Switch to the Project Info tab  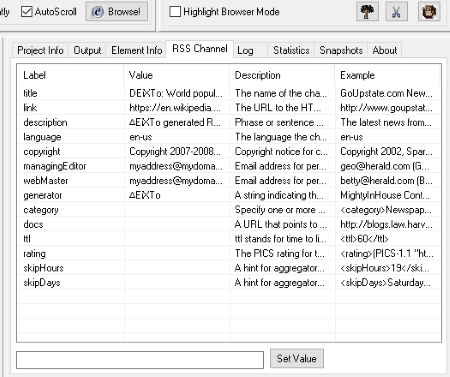tap(40, 50)
